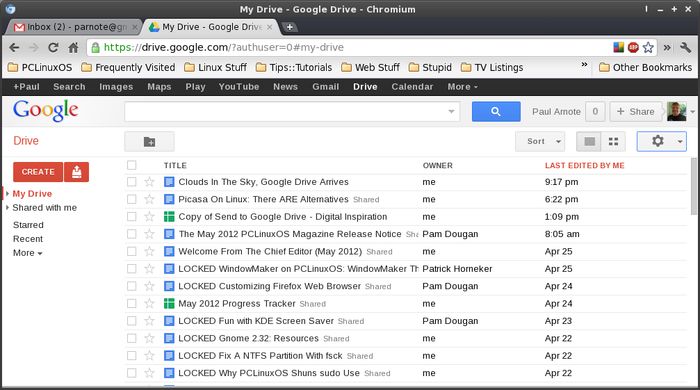Open Images from the Google bar
The width and height of the screenshot is (700, 390).
coord(116,87)
